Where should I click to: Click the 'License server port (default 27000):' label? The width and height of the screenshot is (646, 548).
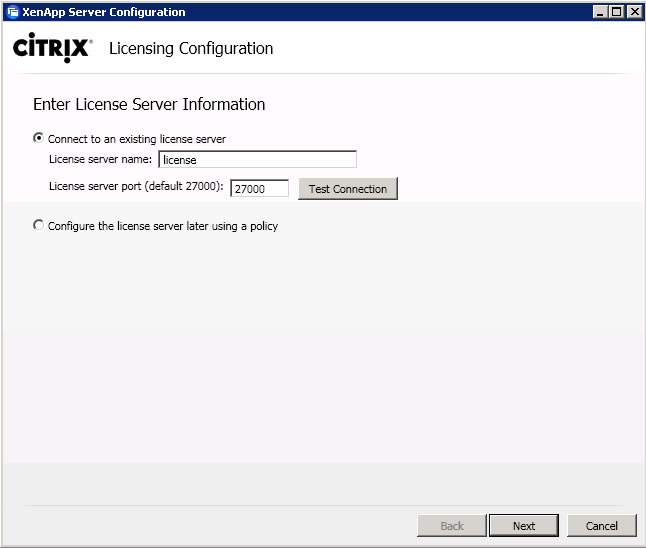point(136,186)
